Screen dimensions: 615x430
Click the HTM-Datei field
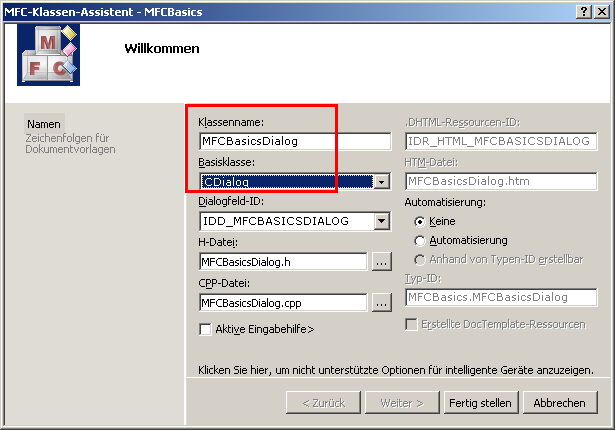[x=501, y=181]
